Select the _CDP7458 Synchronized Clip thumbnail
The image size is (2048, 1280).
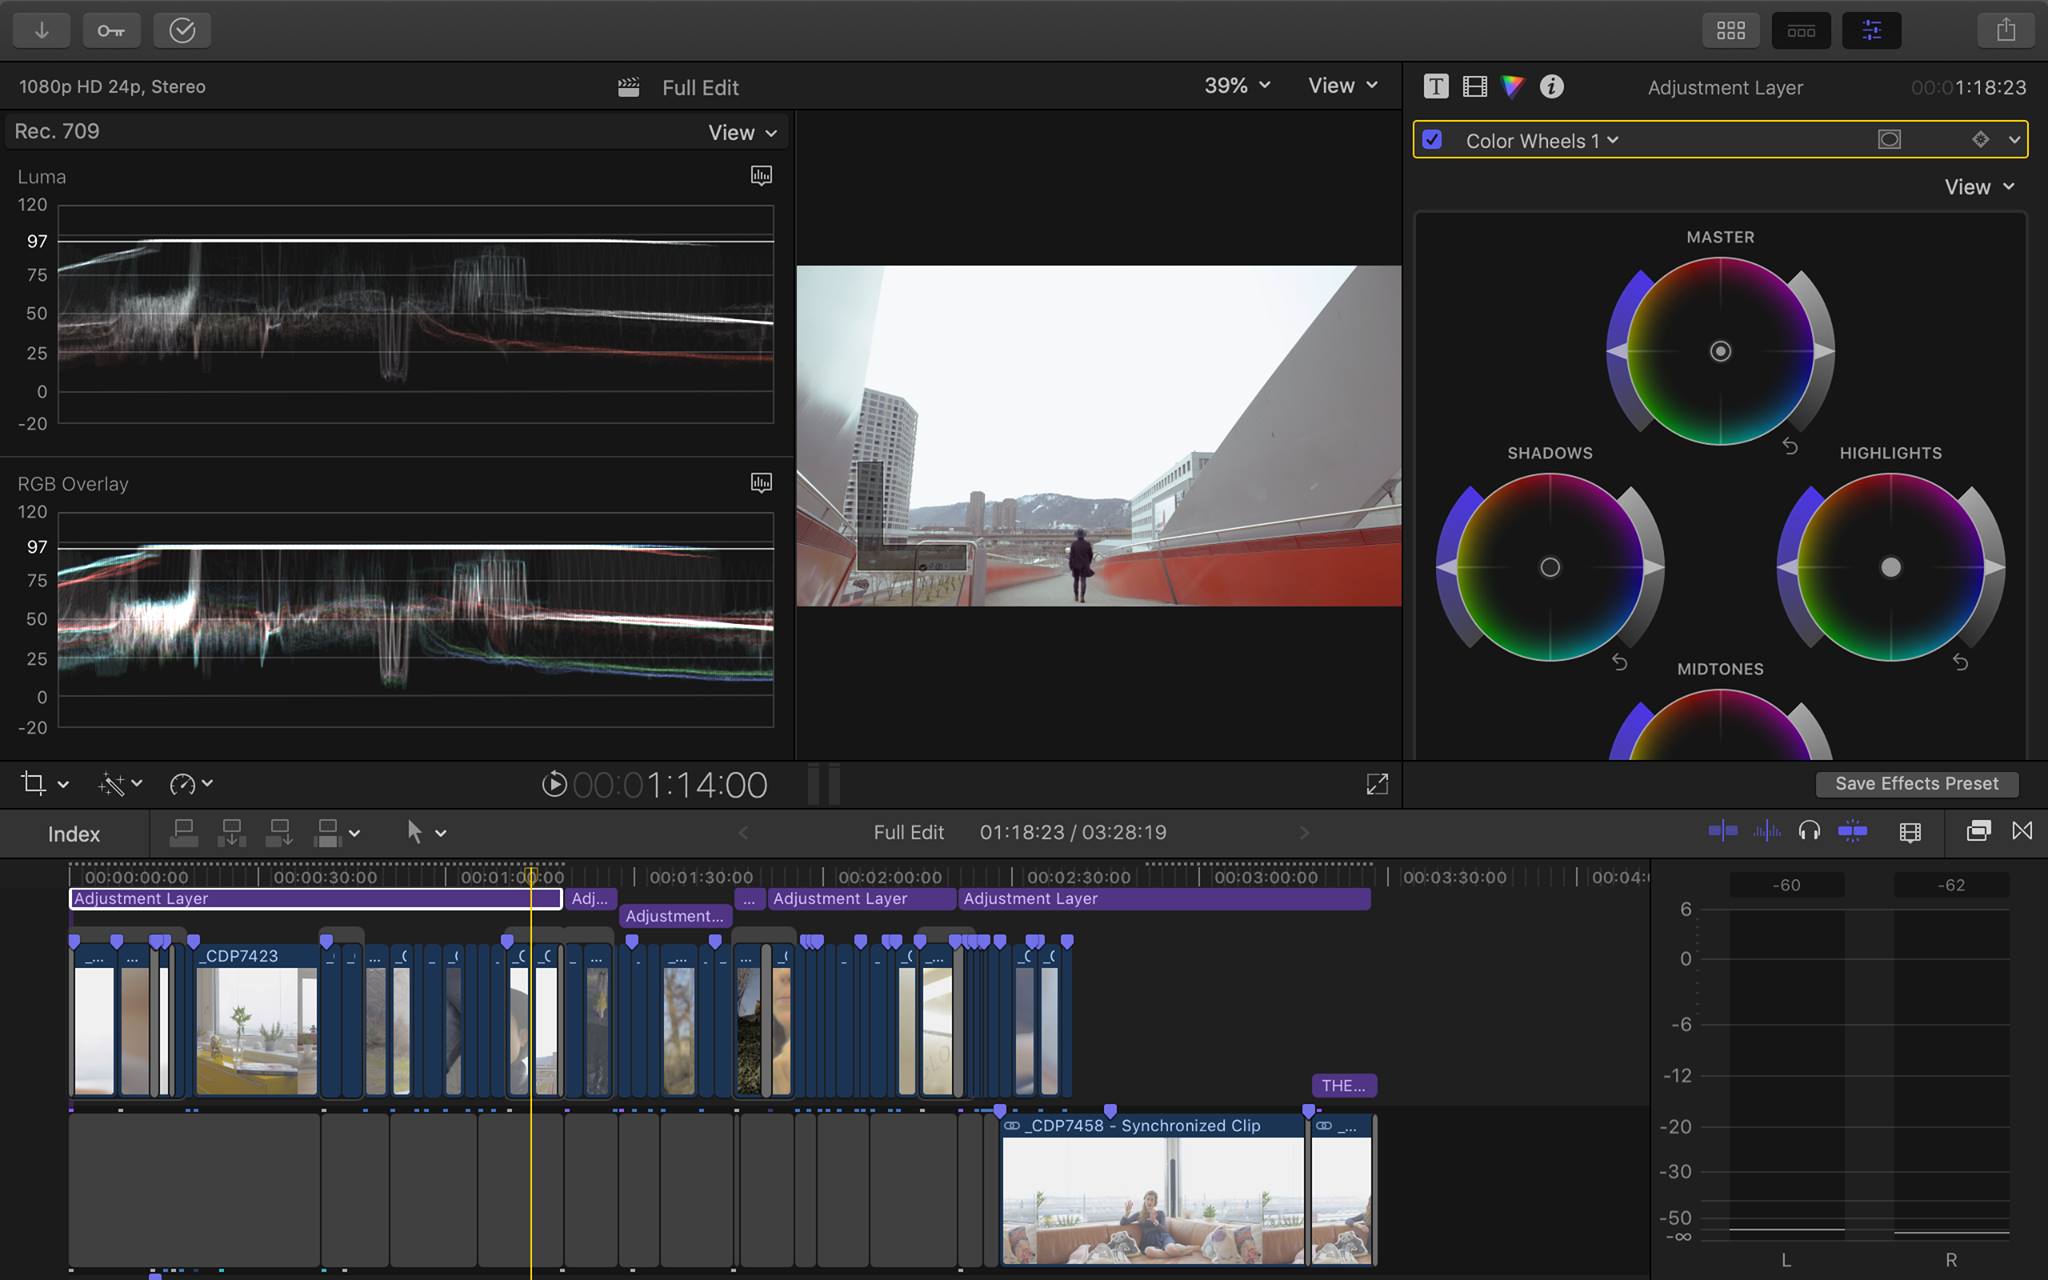click(x=1152, y=1200)
